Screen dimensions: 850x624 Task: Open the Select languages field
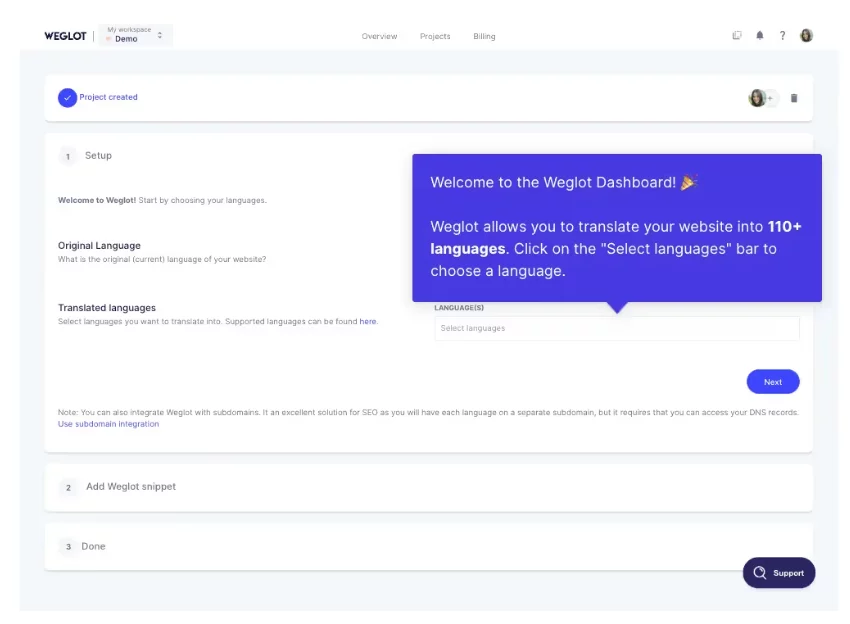(x=616, y=328)
